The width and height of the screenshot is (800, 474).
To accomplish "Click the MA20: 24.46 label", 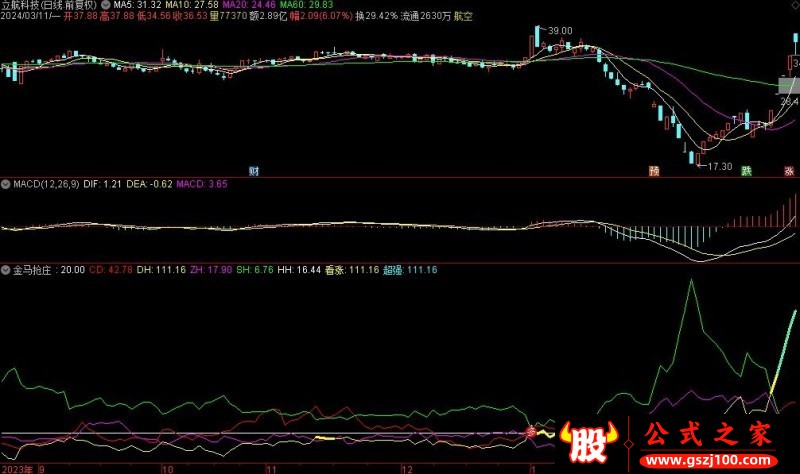I will pyautogui.click(x=249, y=5).
